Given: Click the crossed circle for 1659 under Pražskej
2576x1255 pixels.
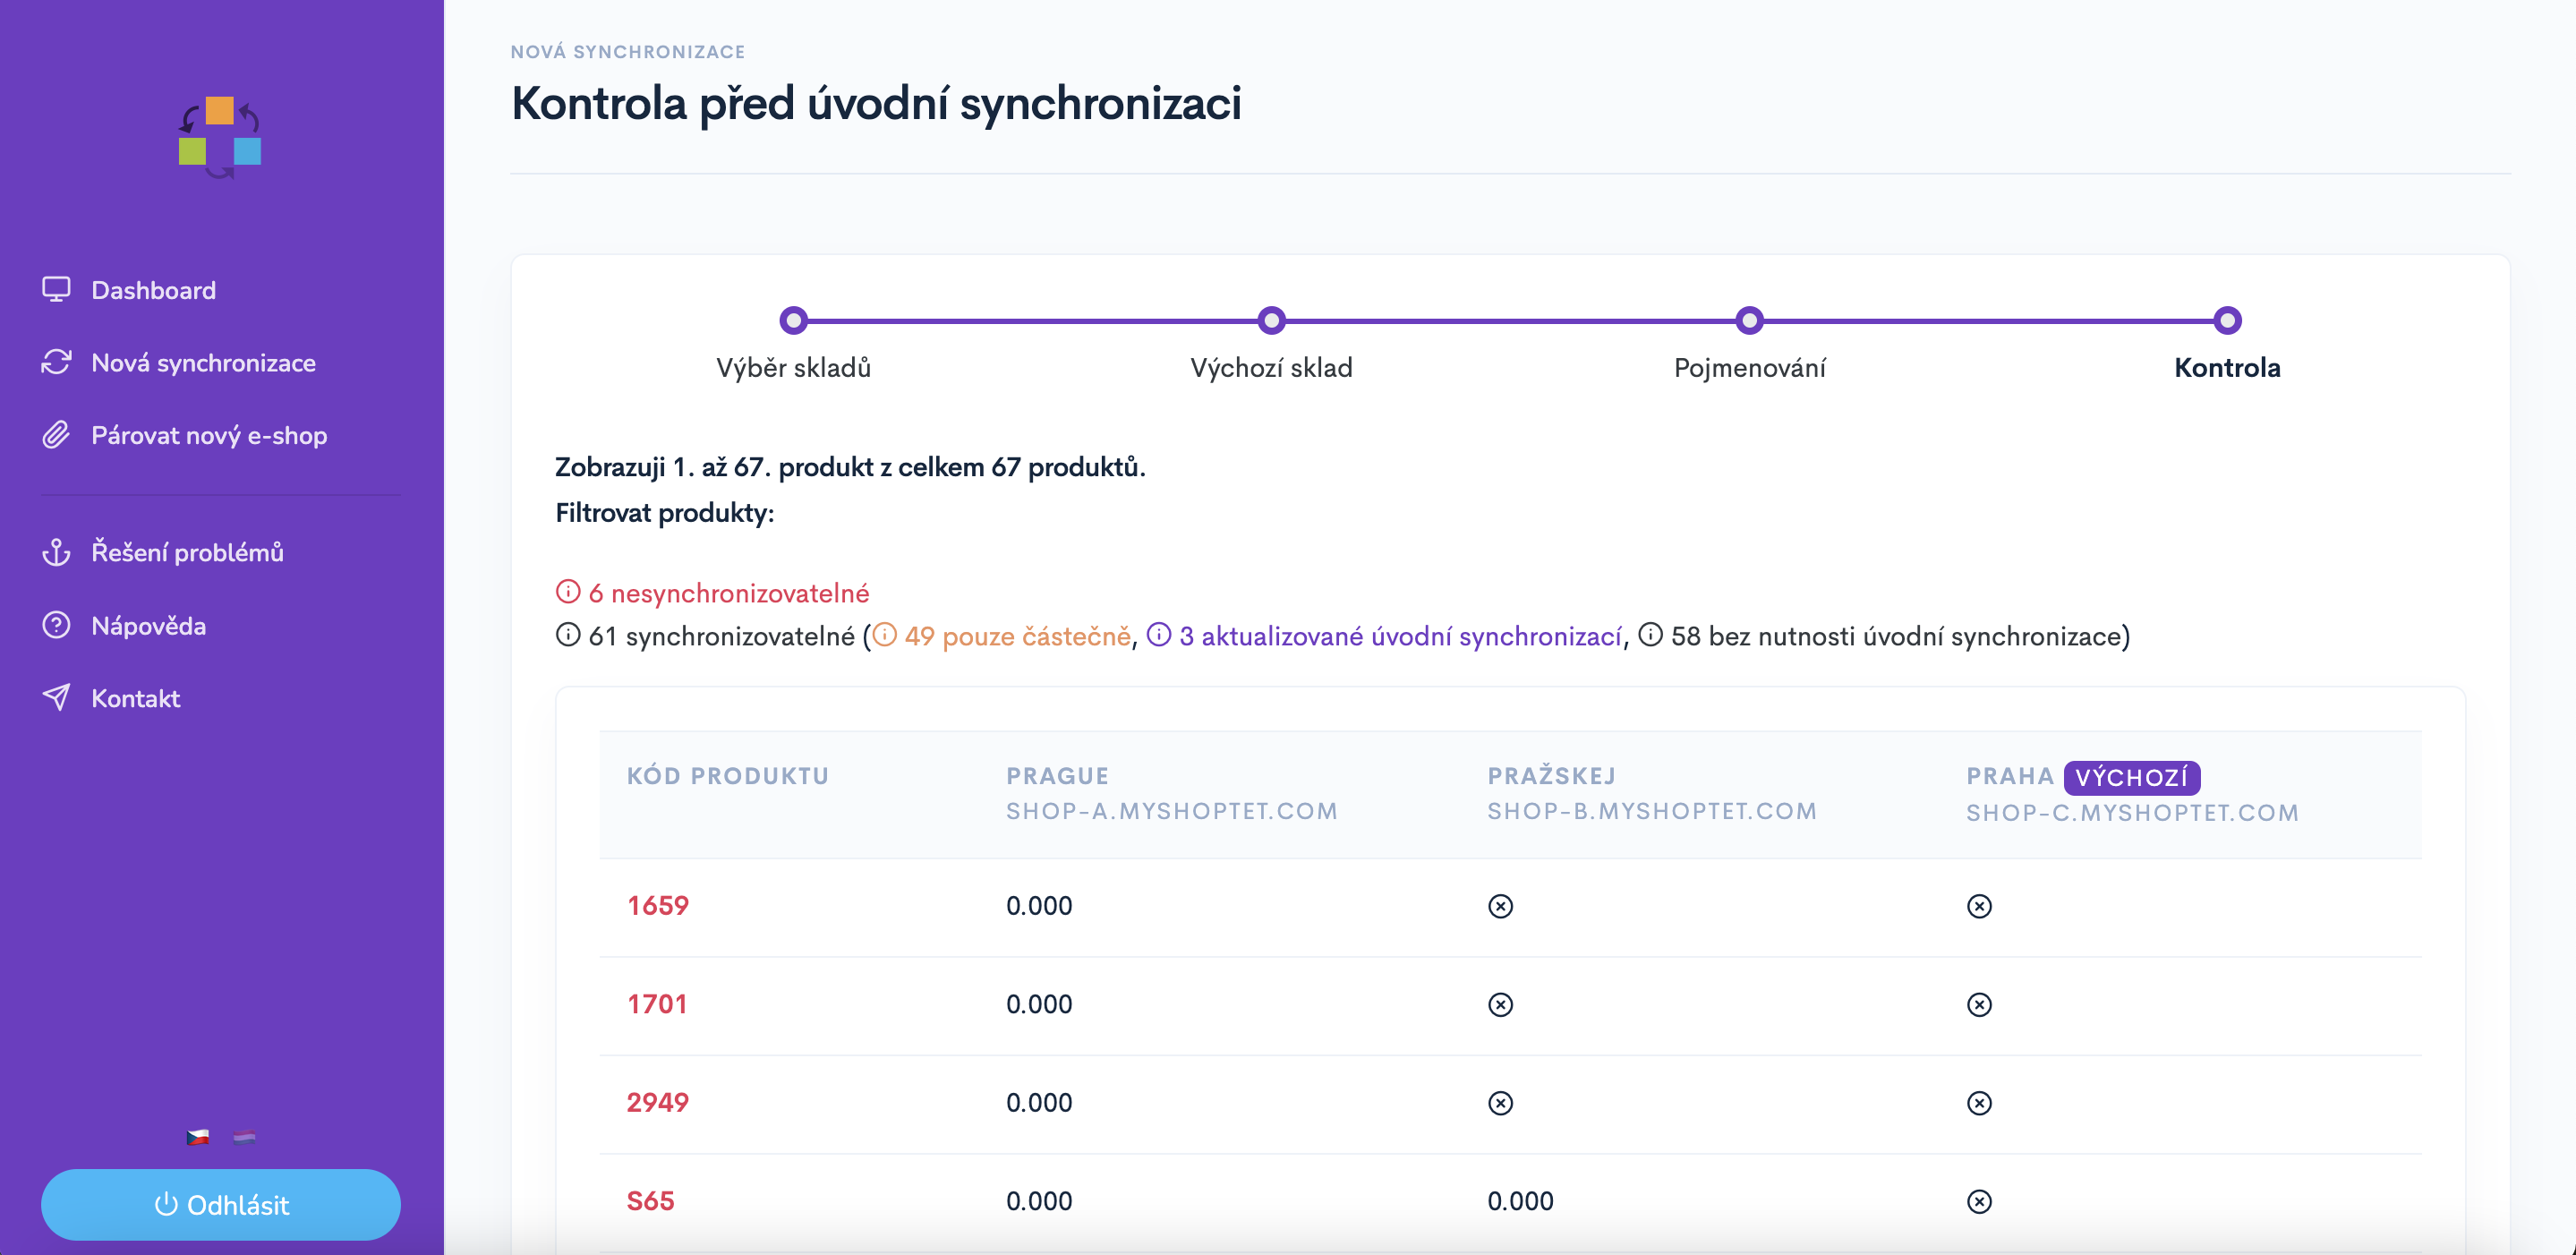Looking at the screenshot, I should 1500,906.
